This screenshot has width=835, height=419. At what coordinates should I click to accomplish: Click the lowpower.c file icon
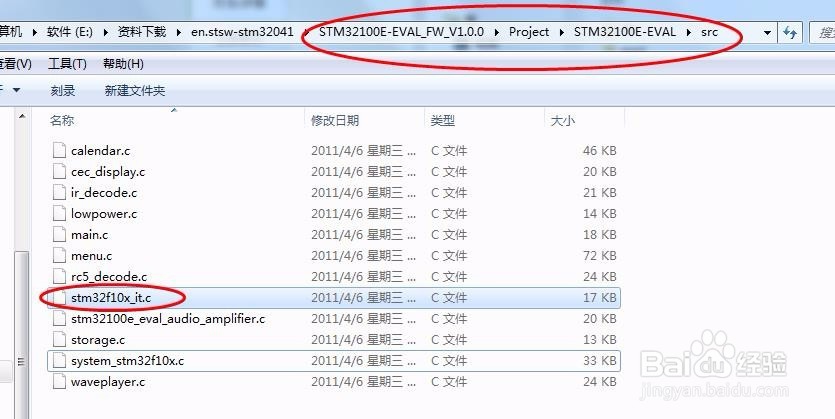pos(59,213)
